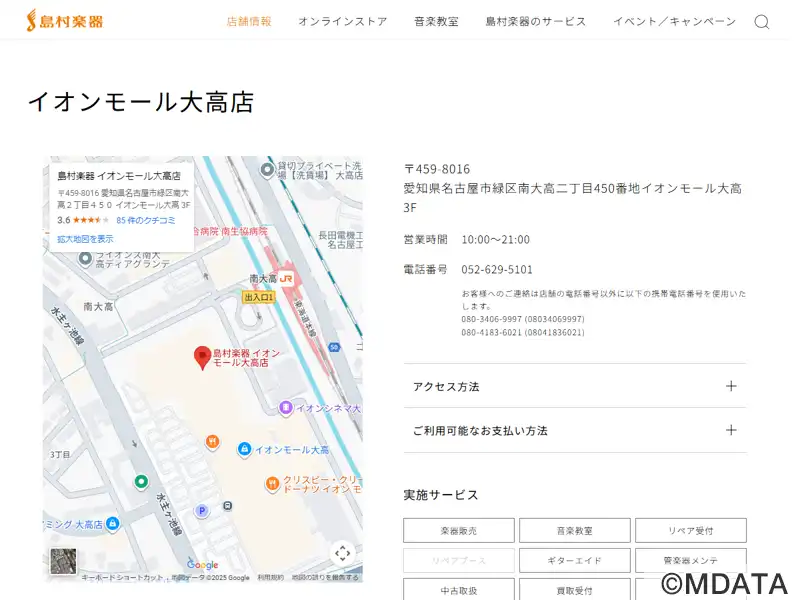Screen dimensions: 800x600
Task: Click the postal code 〒459-8016 text
Action: click(437, 169)
